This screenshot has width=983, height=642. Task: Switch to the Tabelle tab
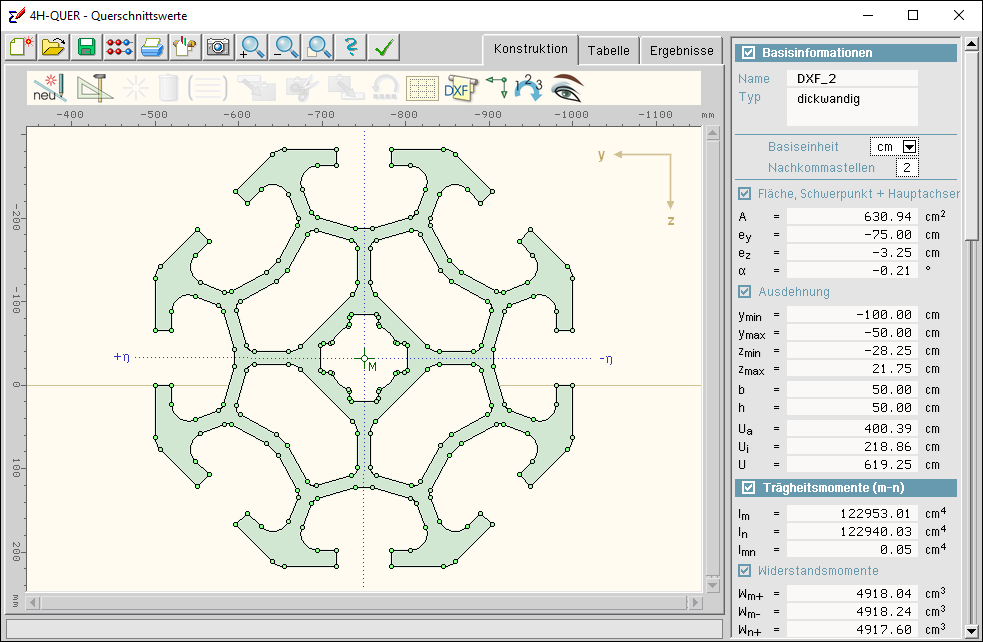(608, 50)
